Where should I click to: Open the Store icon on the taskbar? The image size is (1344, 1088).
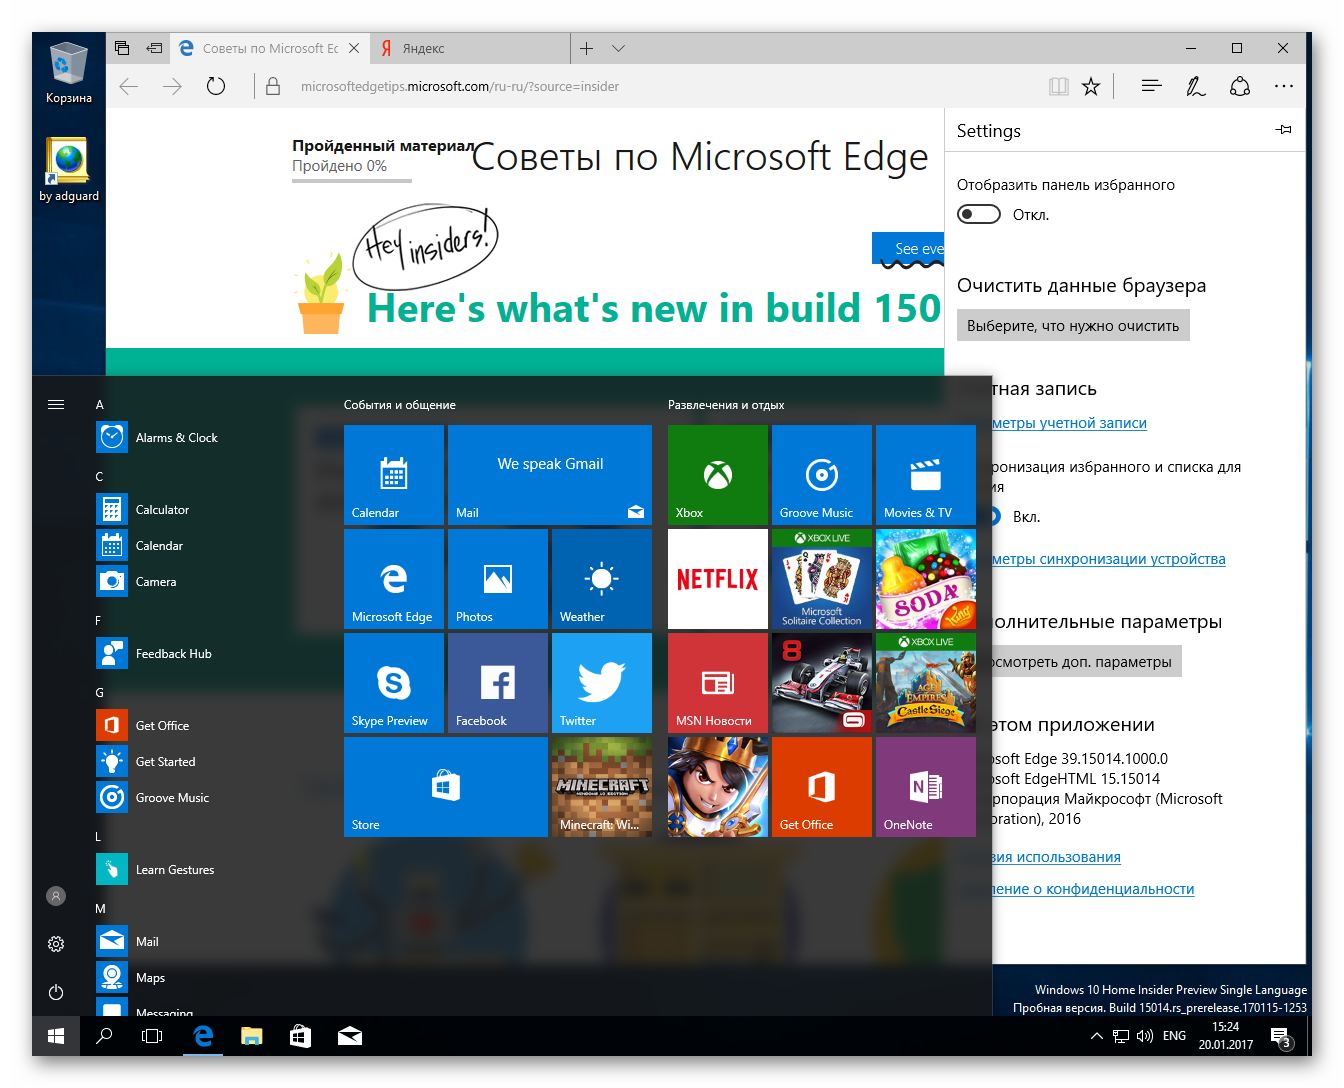(x=300, y=1036)
